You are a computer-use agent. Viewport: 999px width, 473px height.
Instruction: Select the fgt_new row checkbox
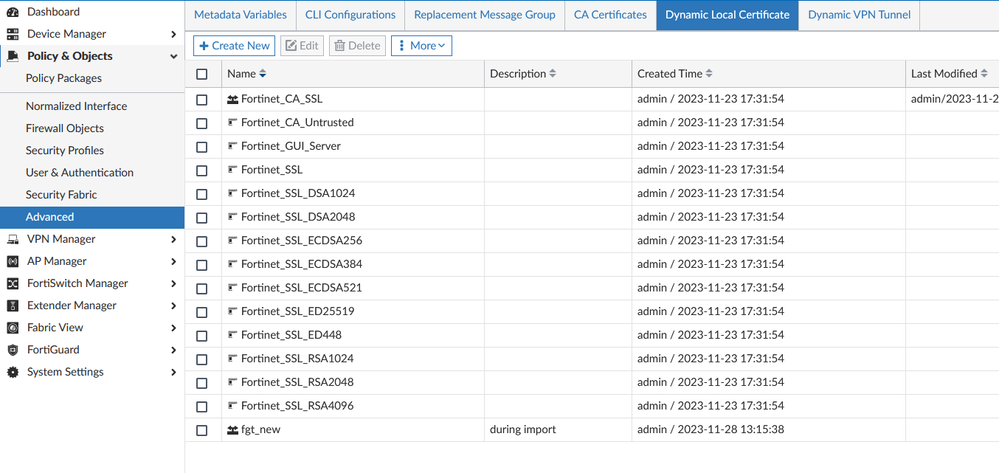click(x=202, y=430)
